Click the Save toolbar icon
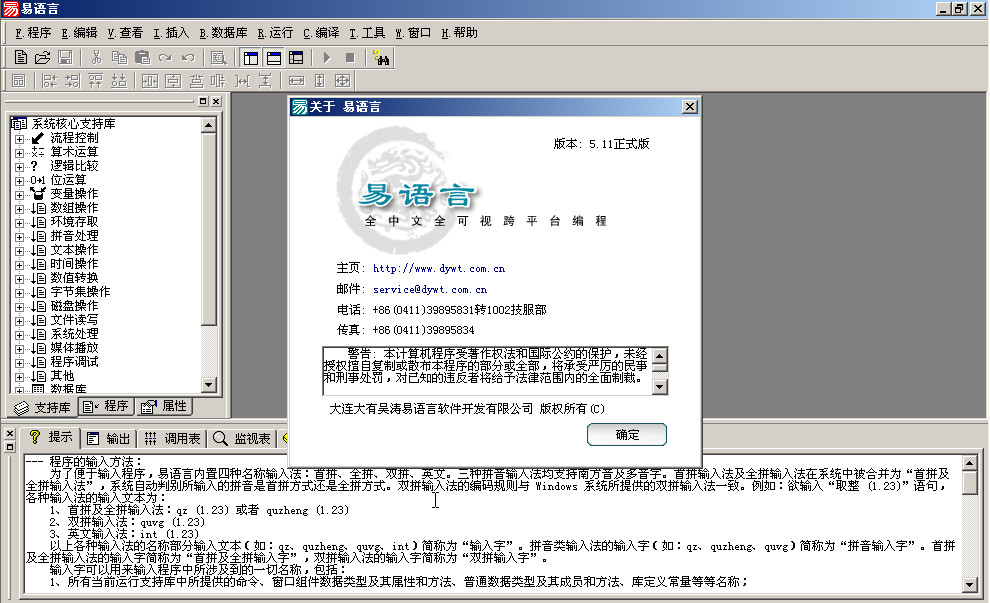Viewport: 990px width, 603px height. [66, 57]
